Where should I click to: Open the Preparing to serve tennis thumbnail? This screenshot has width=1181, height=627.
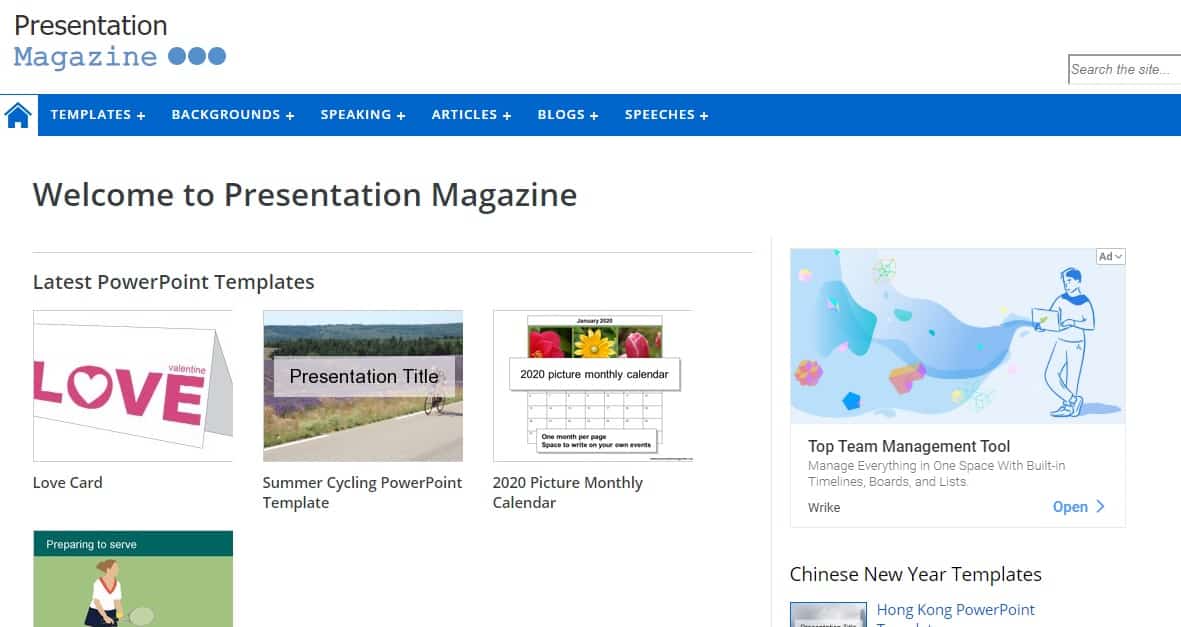[x=133, y=579]
